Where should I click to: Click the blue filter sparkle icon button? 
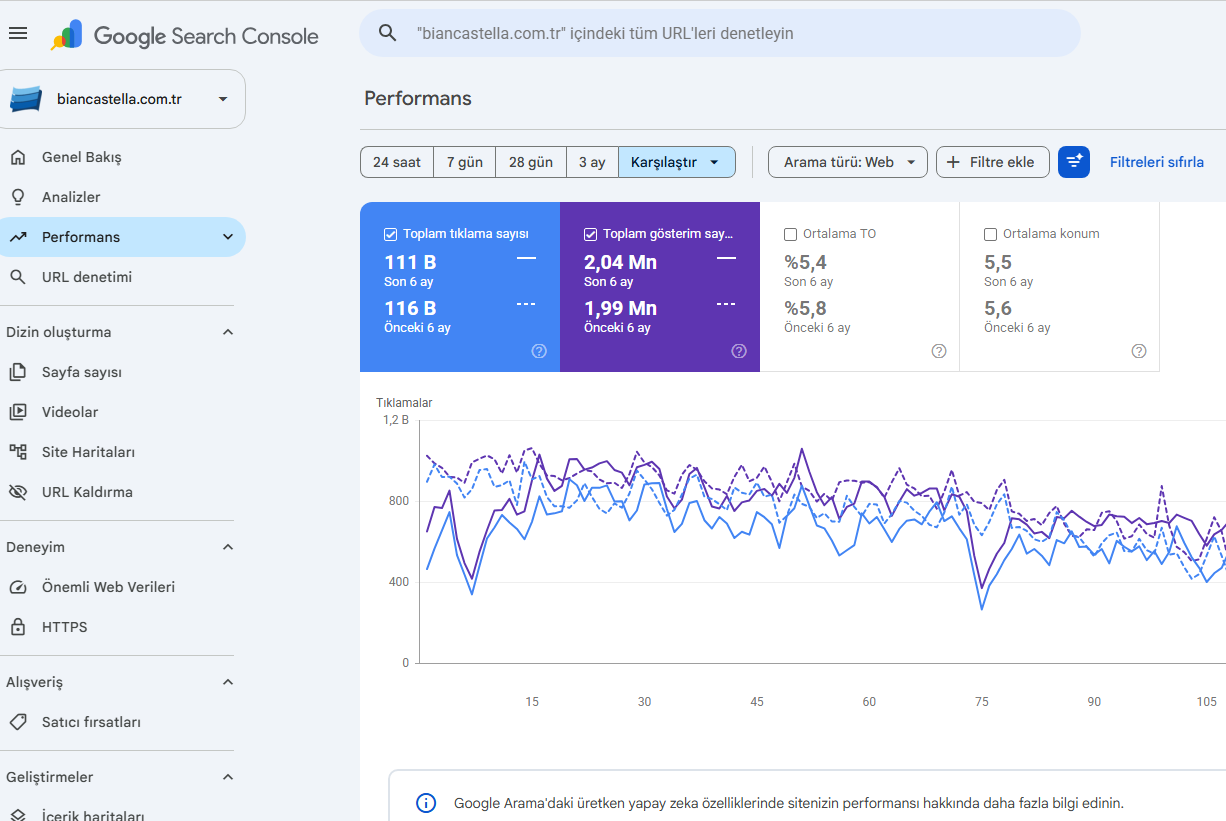click(x=1074, y=162)
